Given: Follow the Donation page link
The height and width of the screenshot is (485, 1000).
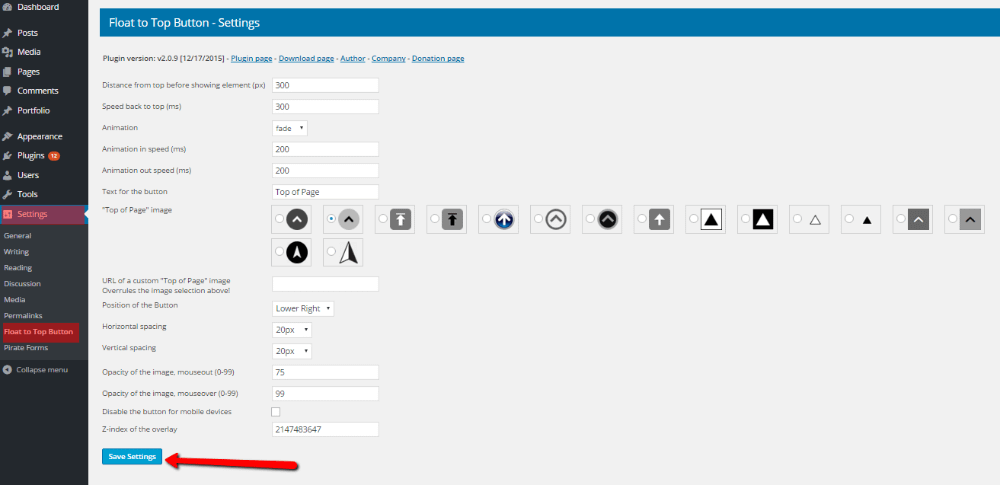Looking at the screenshot, I should pos(438,59).
